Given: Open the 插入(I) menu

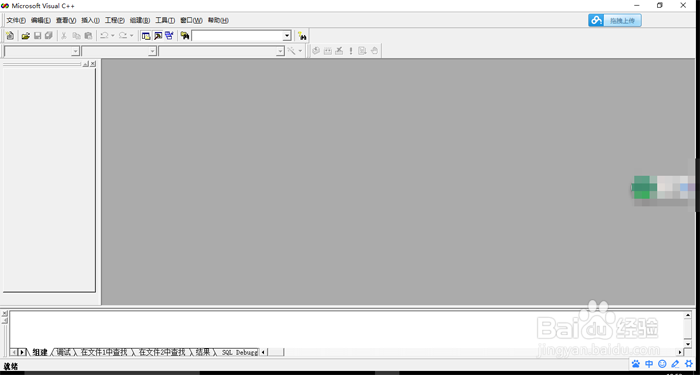Looking at the screenshot, I should (91, 20).
